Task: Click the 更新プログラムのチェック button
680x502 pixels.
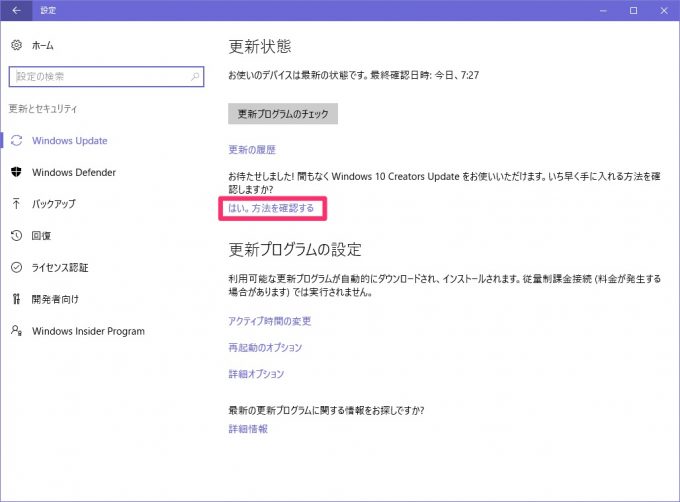Action: [283, 114]
